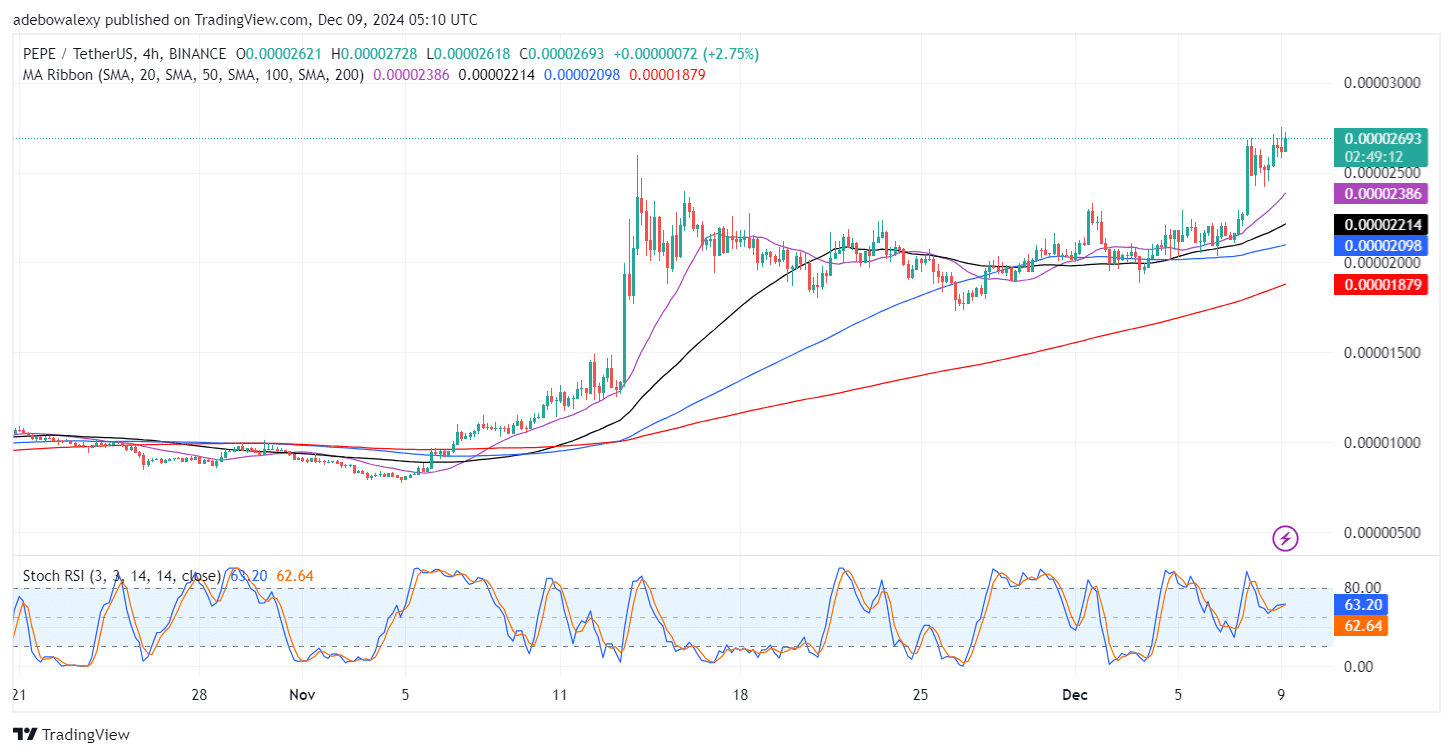1453x756 pixels.
Task: Click the 18 date label on time axis
Action: pos(740,695)
